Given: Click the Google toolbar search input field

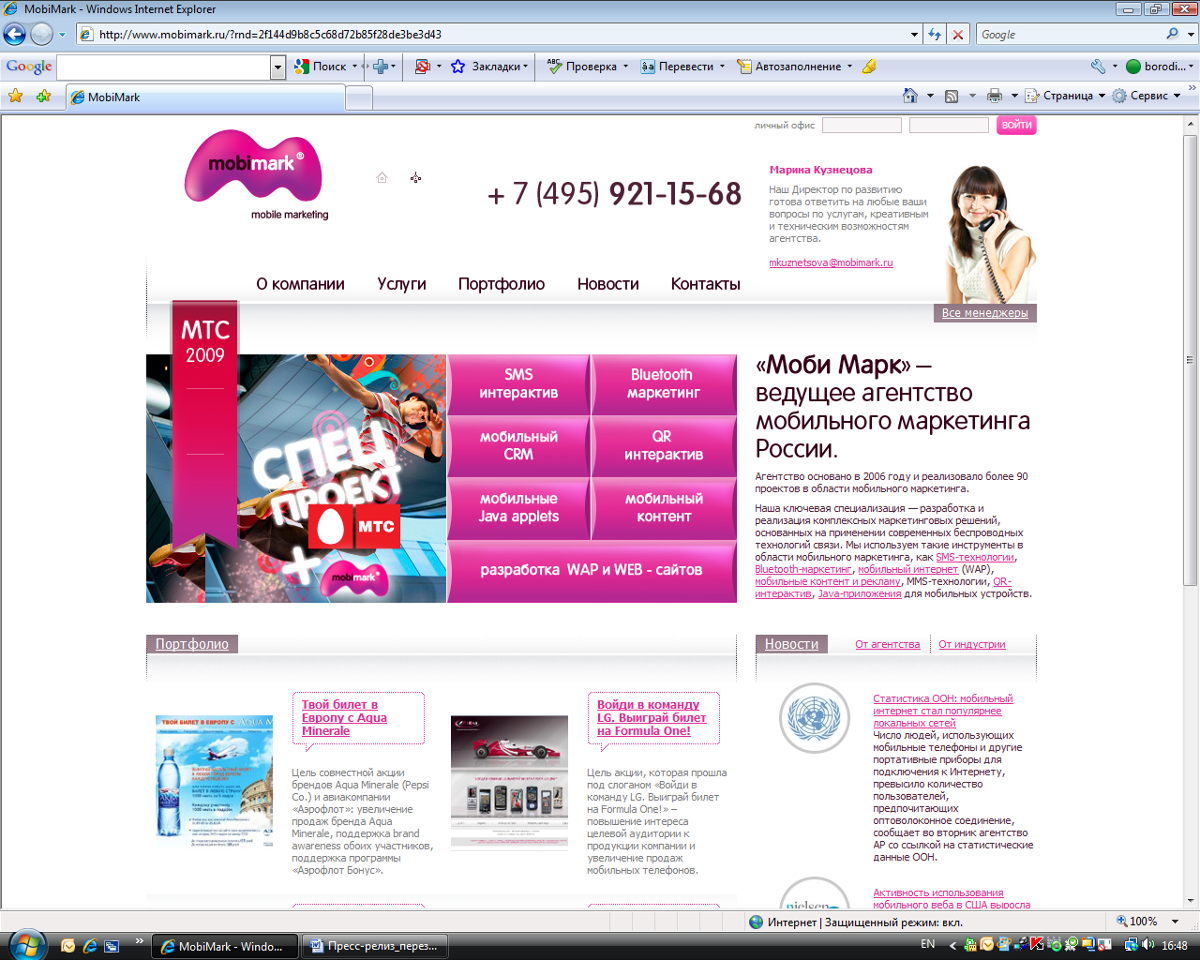Looking at the screenshot, I should coord(163,67).
